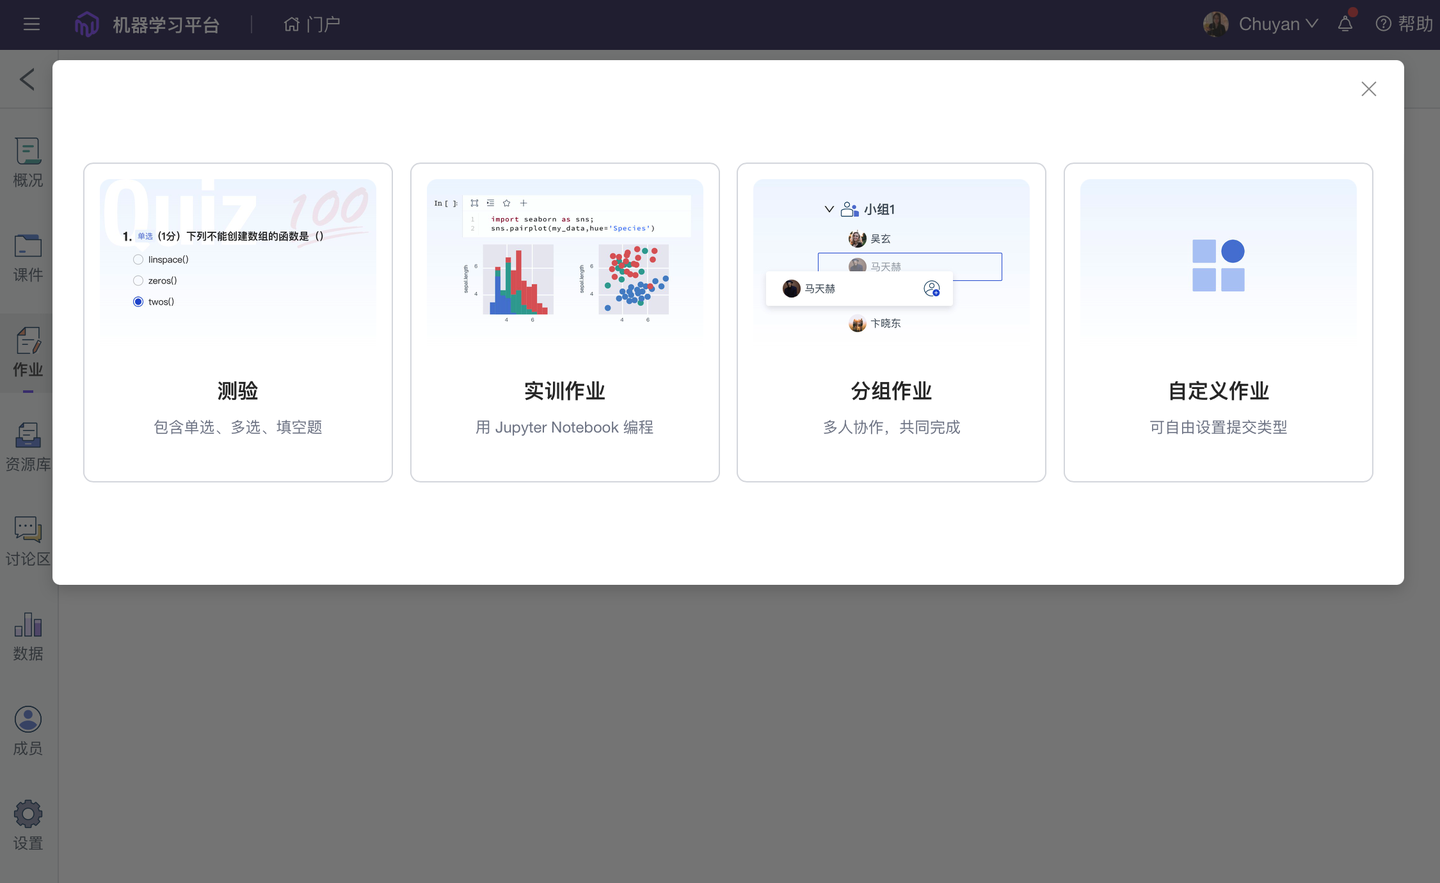Open 讨论区 discussion in sidebar
1440x883 pixels.
[x=28, y=542]
